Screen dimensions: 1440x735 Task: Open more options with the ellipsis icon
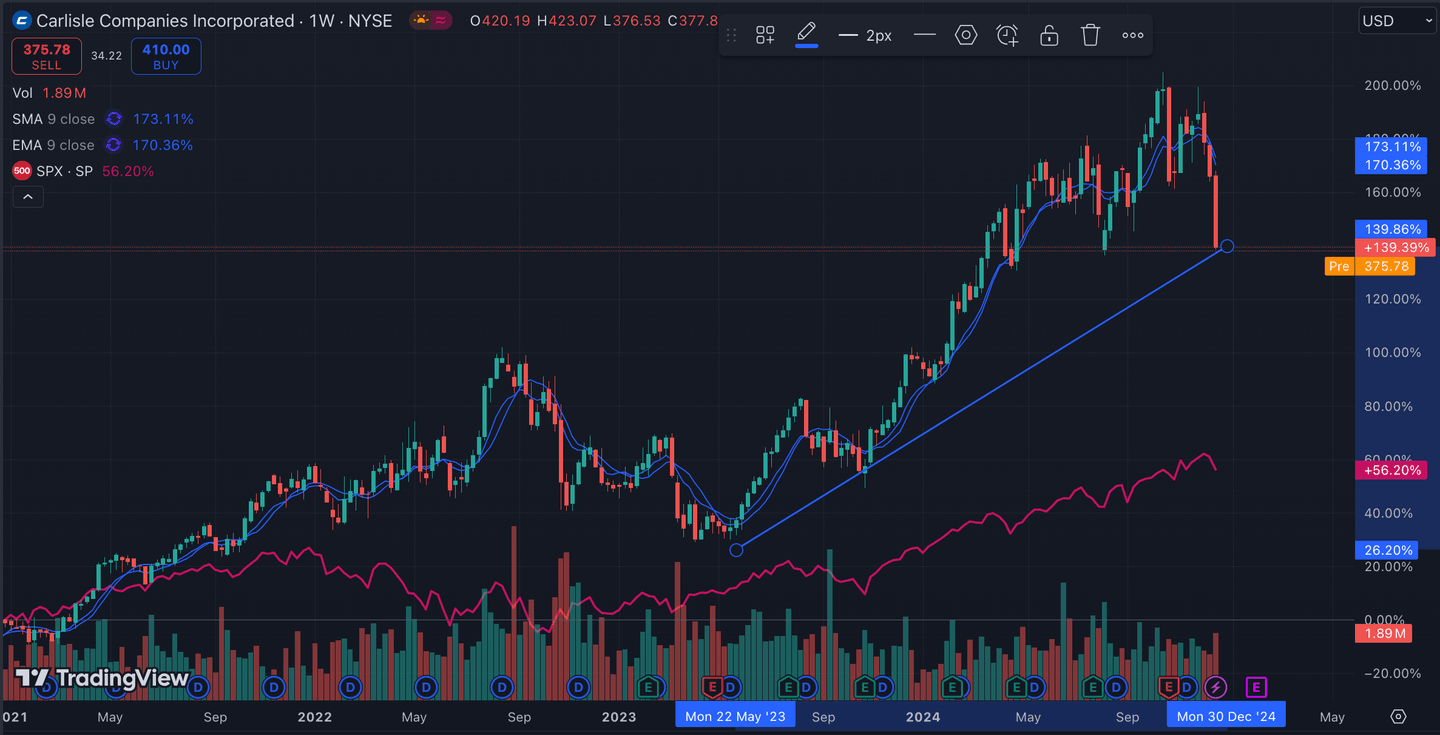click(1132, 34)
